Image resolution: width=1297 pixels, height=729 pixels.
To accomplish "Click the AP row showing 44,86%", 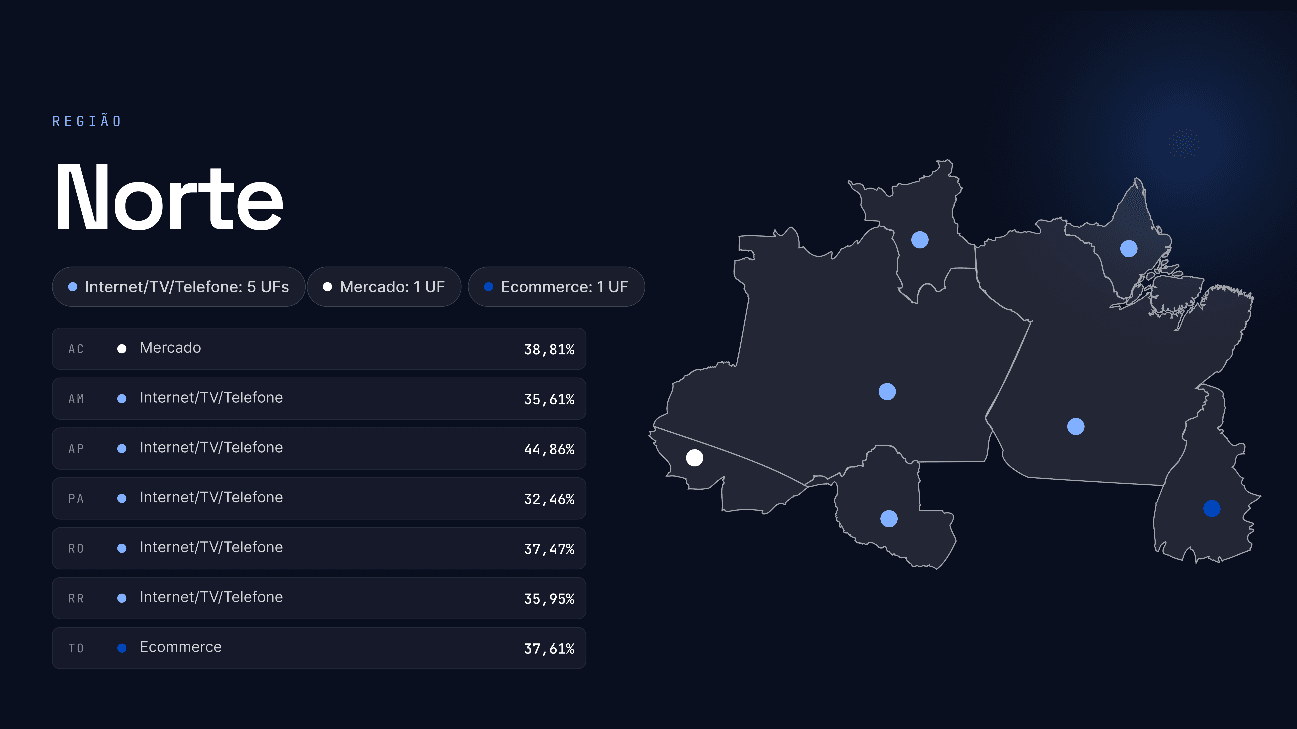I will coord(319,448).
